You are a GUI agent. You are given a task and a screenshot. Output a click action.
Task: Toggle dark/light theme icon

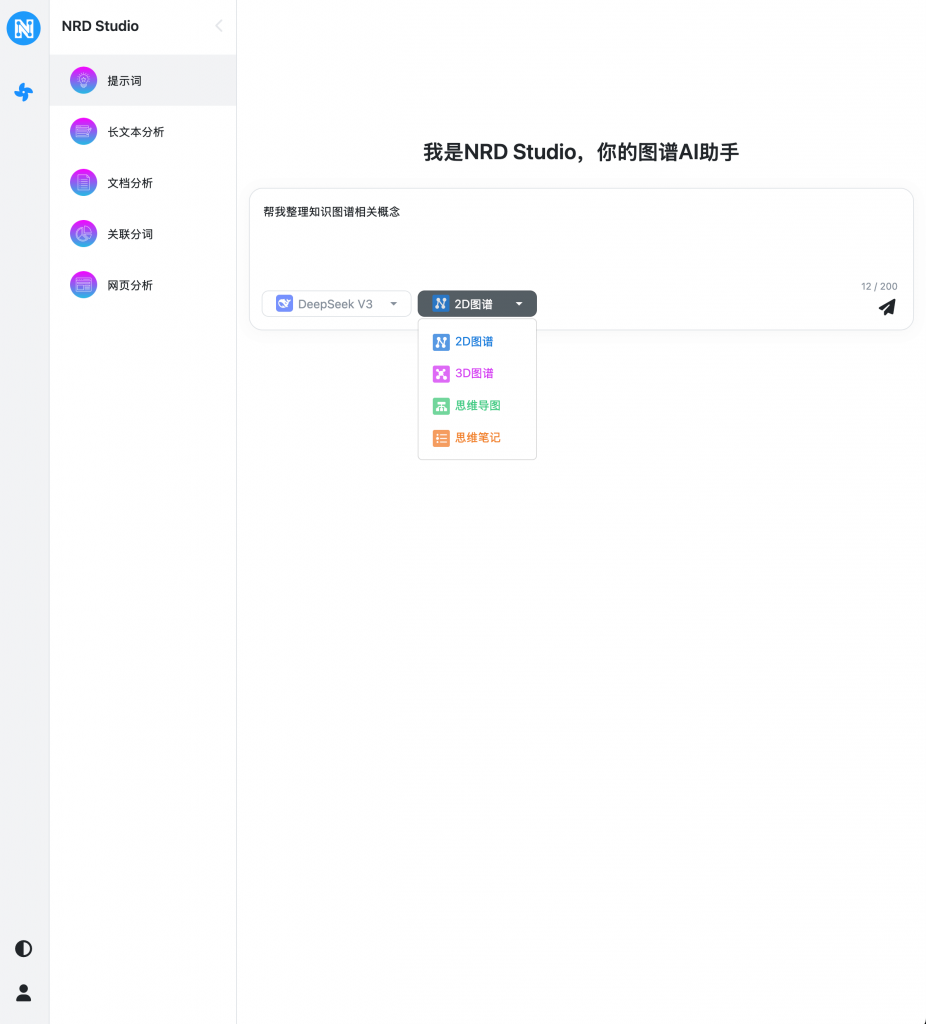(24, 948)
